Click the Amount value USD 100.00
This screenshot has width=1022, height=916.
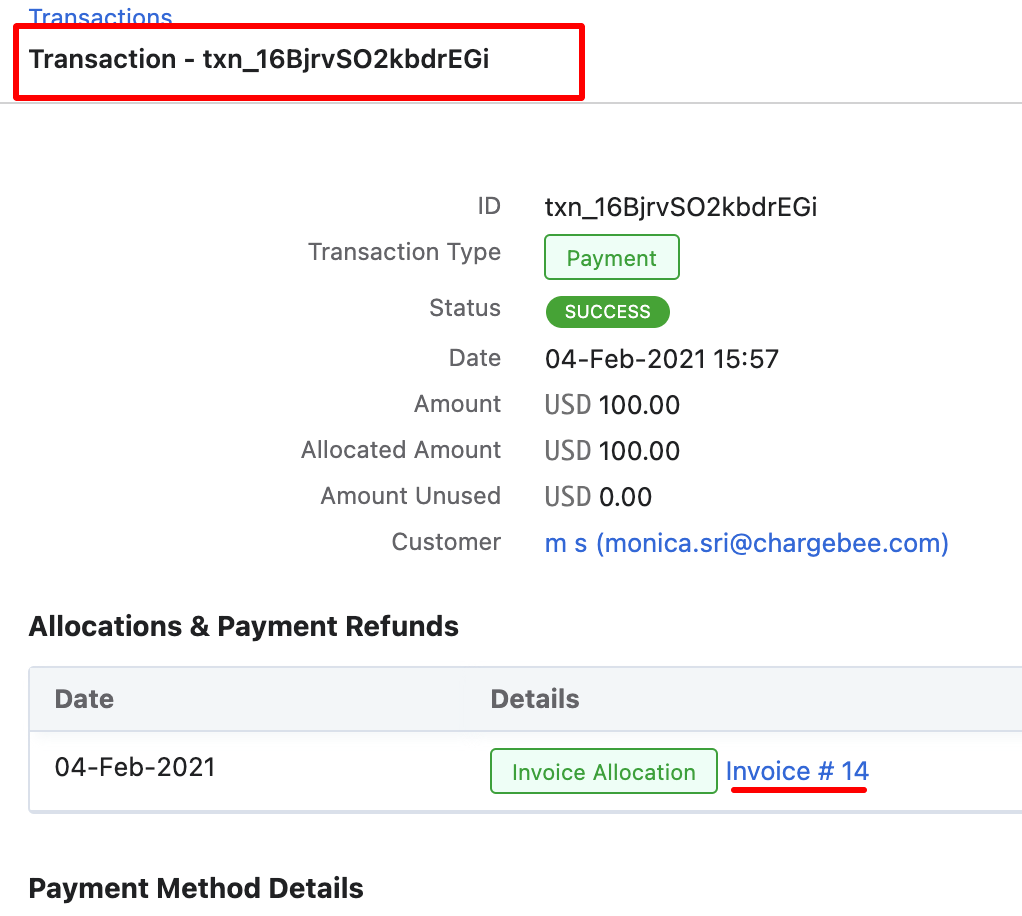(x=612, y=405)
